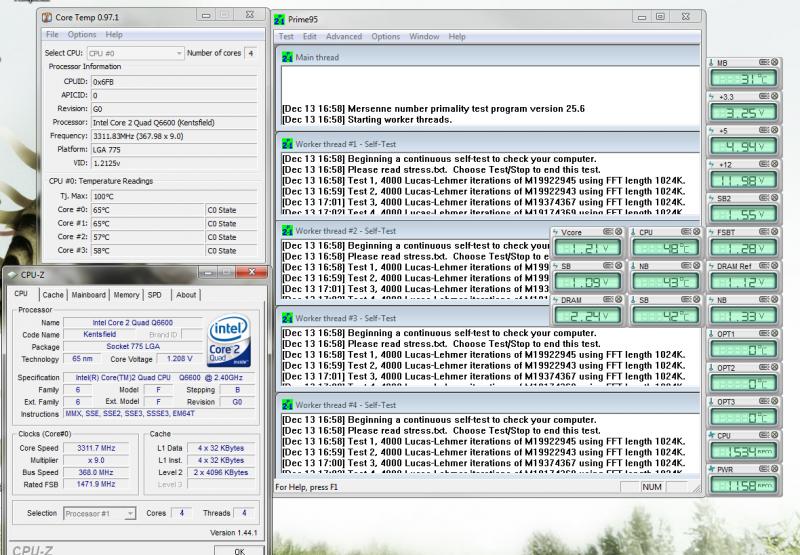Click the NUM indicator in Prime95 status bar
The height and width of the screenshot is (555, 800).
tap(652, 487)
